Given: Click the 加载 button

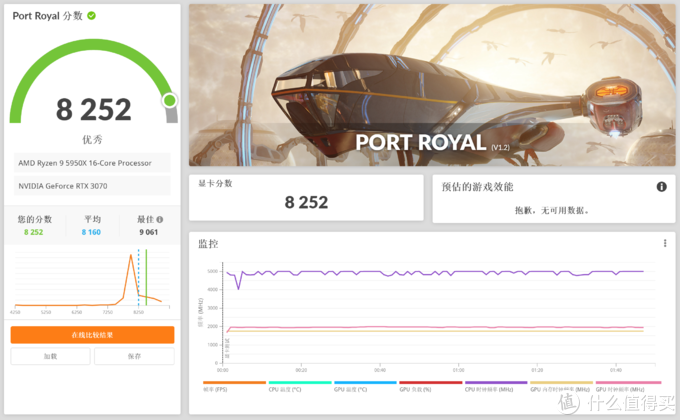Looking at the screenshot, I should pos(50,356).
